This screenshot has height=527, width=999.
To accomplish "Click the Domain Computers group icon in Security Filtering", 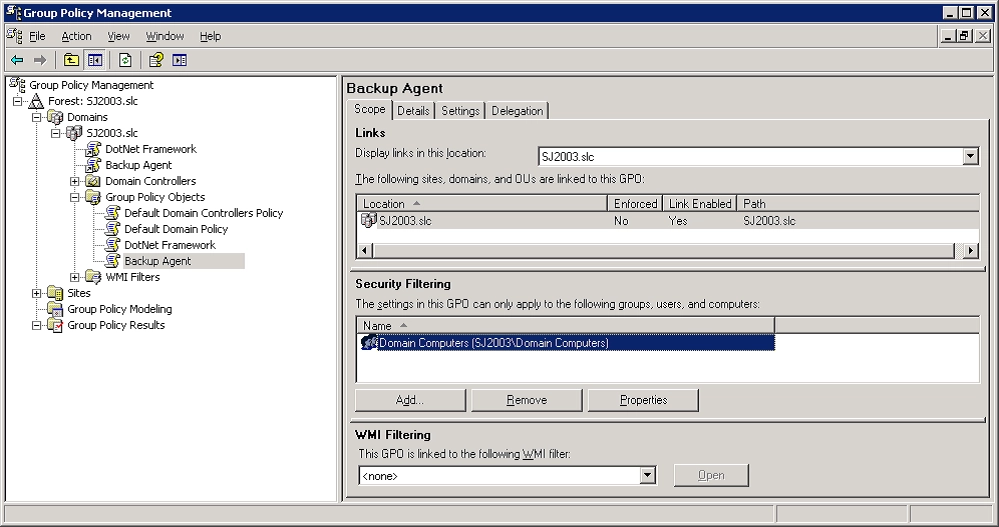I will [x=370, y=342].
